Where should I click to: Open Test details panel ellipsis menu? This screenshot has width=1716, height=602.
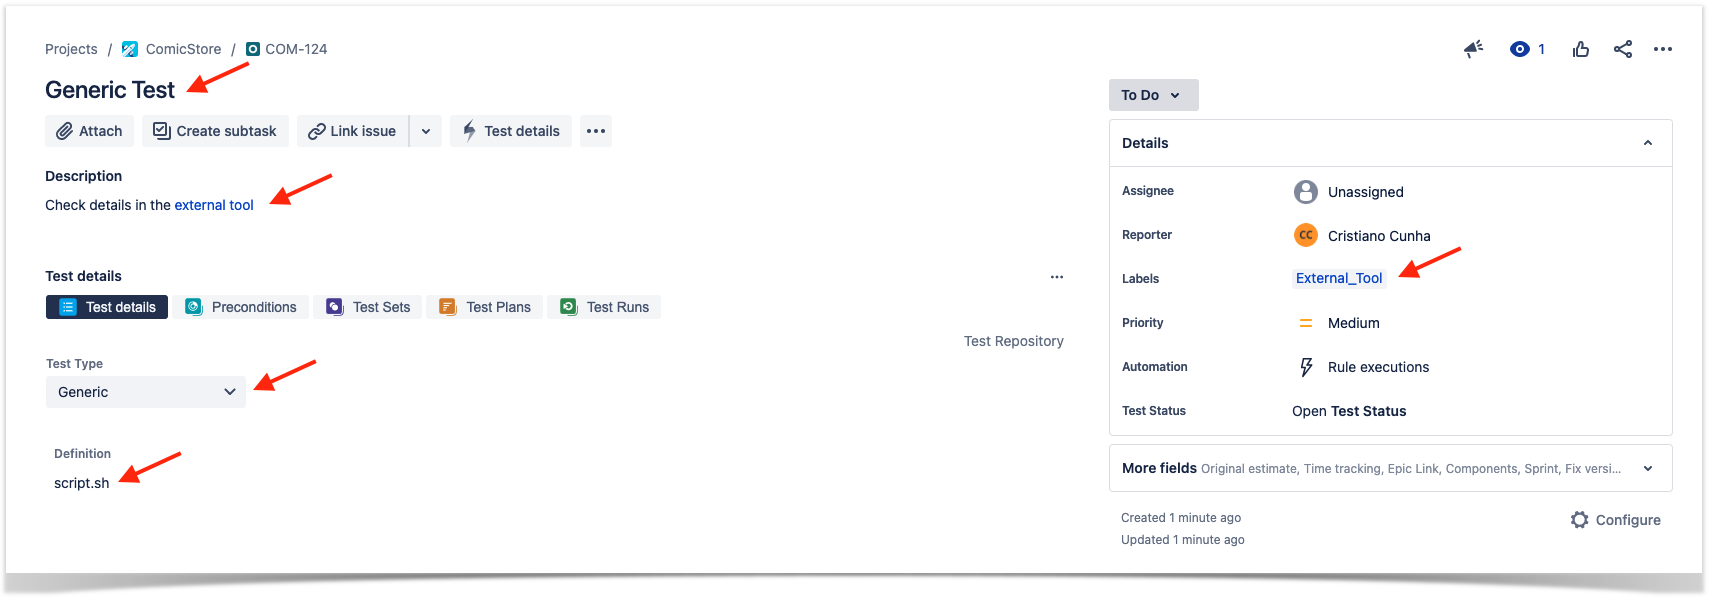pos(1057,277)
